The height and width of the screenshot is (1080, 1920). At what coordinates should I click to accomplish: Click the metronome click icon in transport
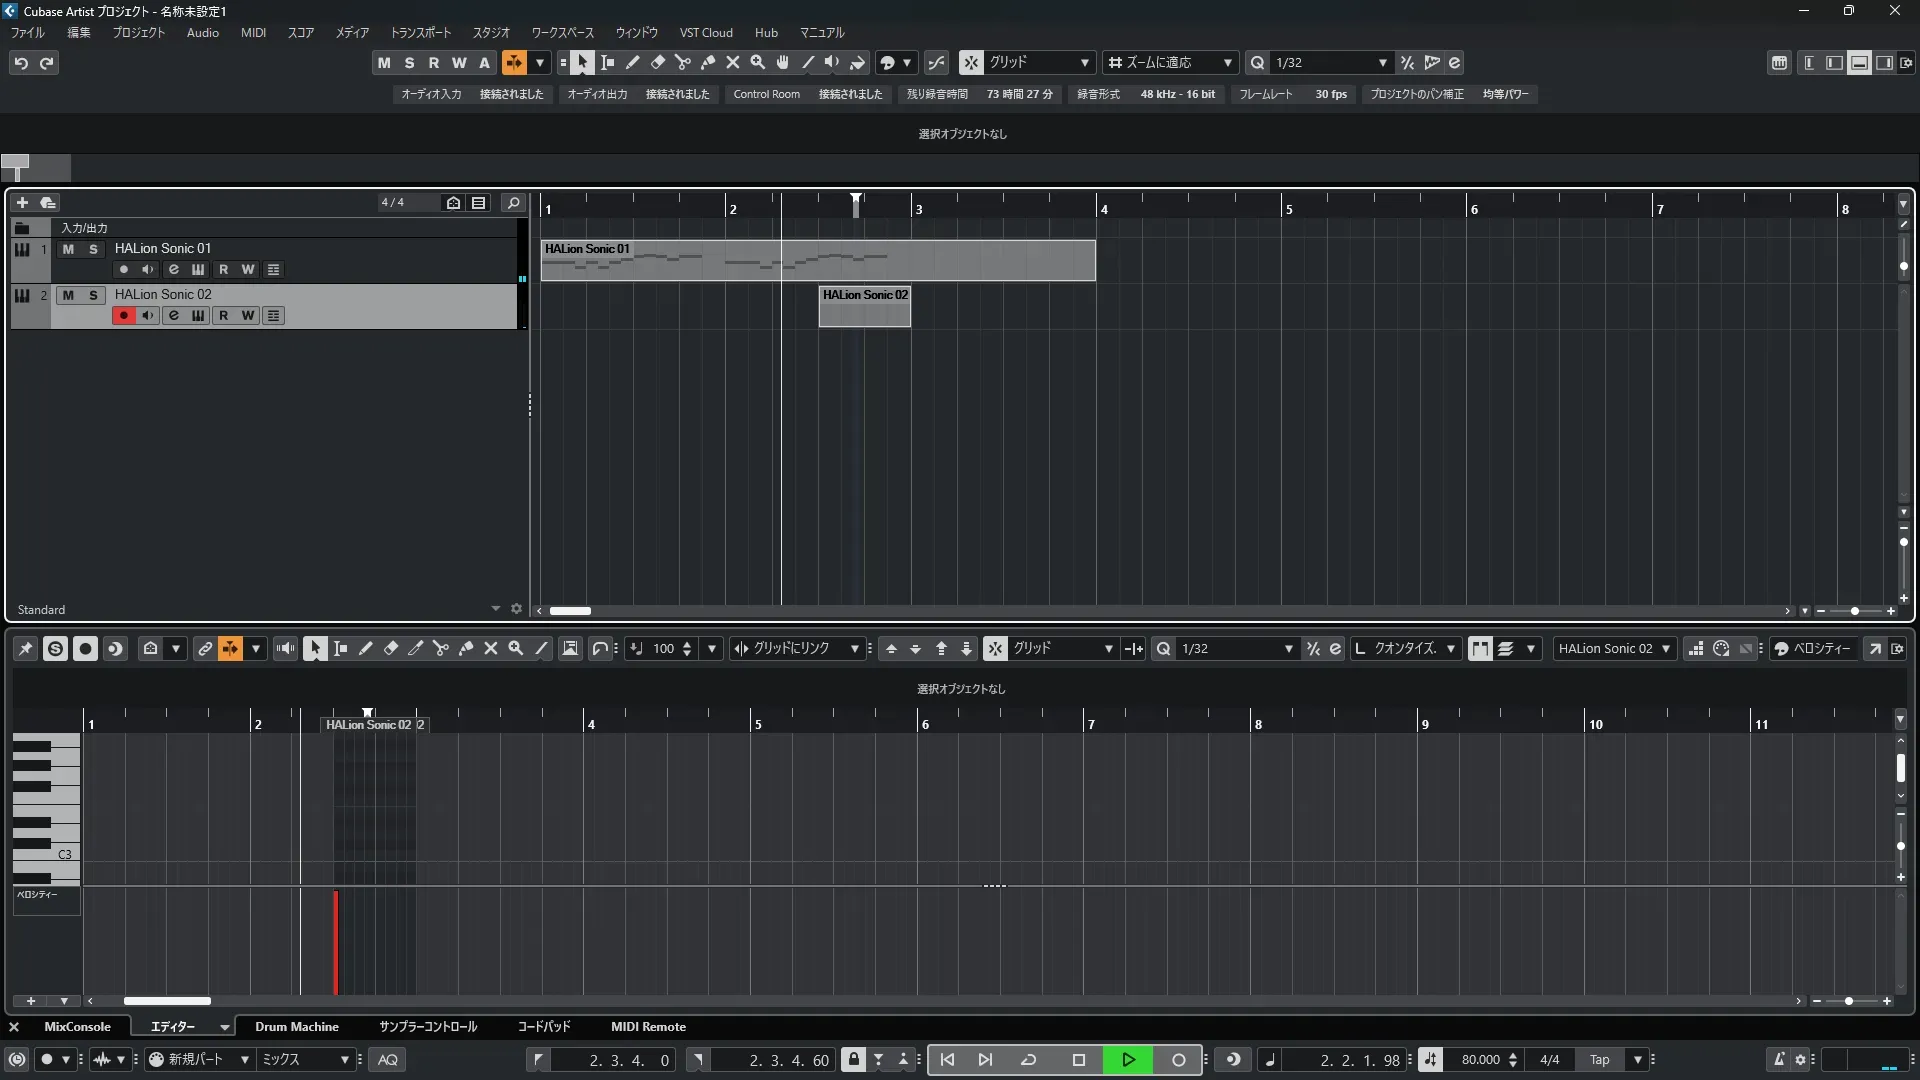[1779, 1059]
